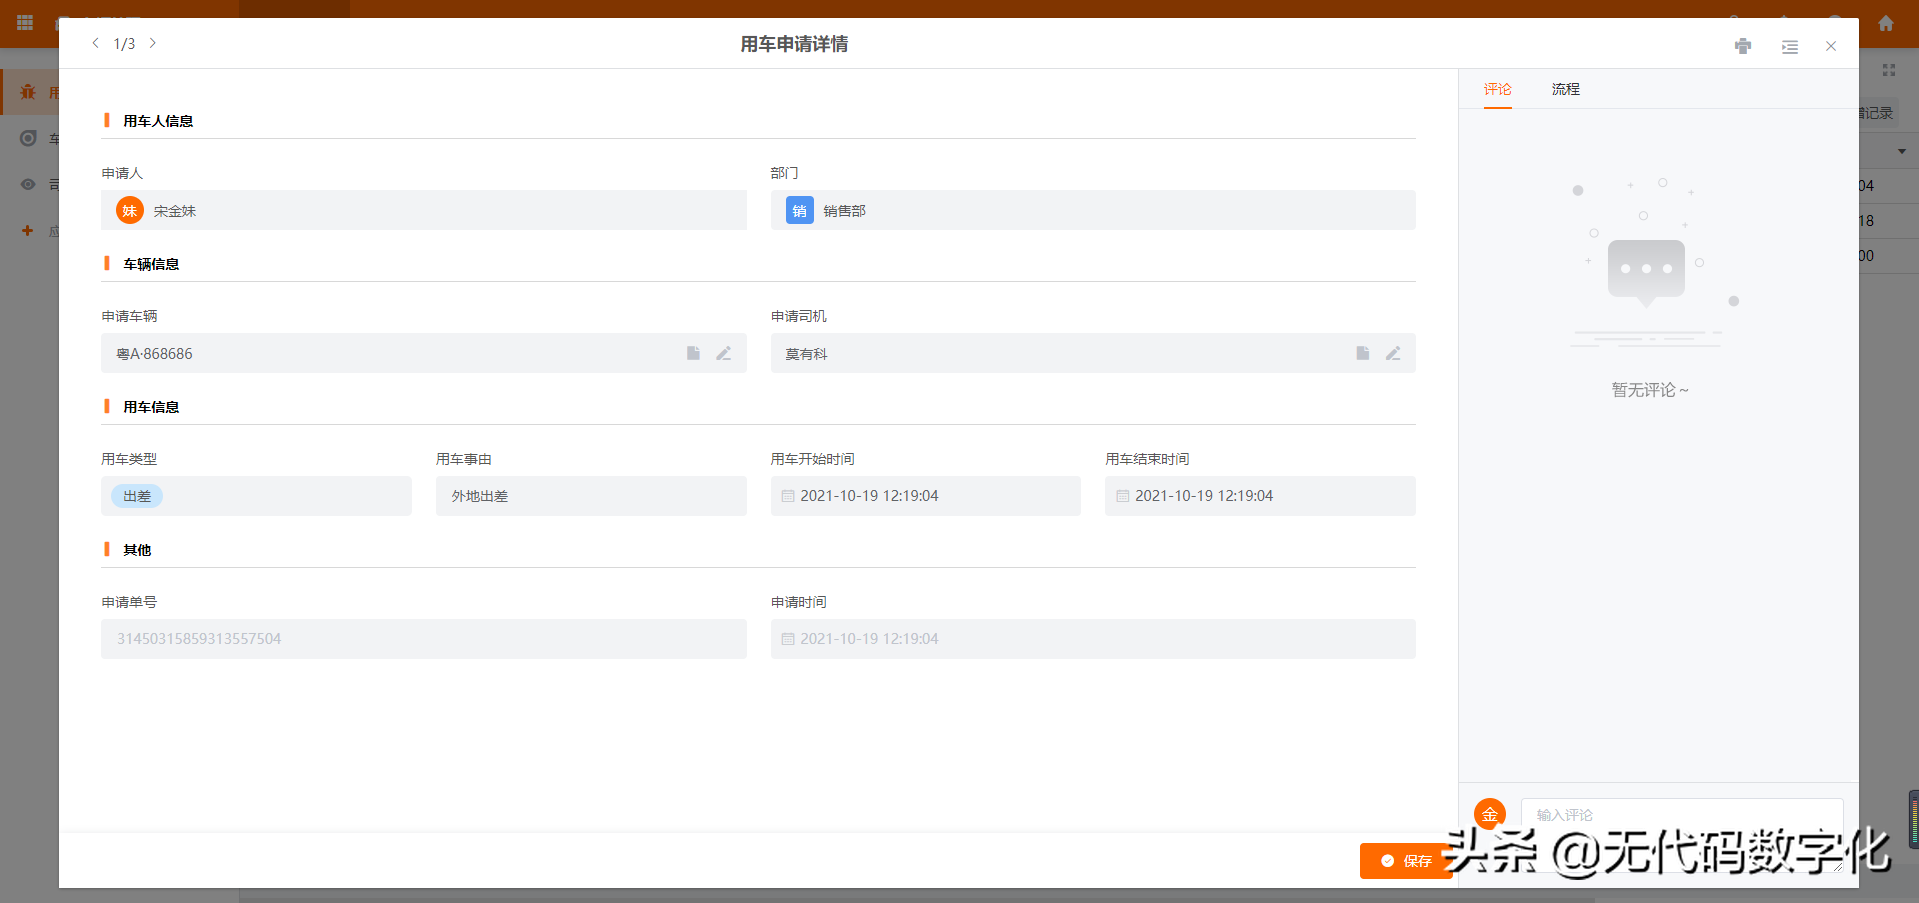The width and height of the screenshot is (1919, 903).
Task: Click driver name 莫有科
Action: tap(806, 354)
